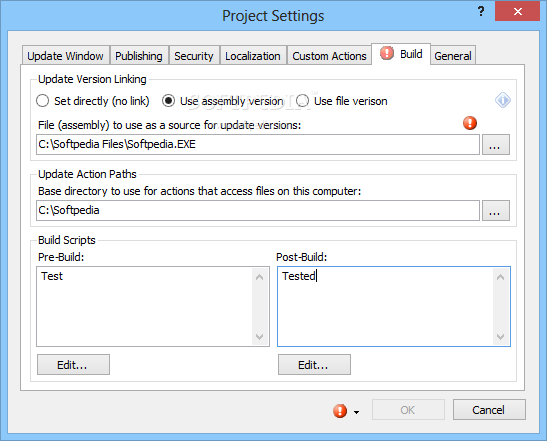Click Post-Build scrollbar down arrow
547x441 pixels.
500,337
